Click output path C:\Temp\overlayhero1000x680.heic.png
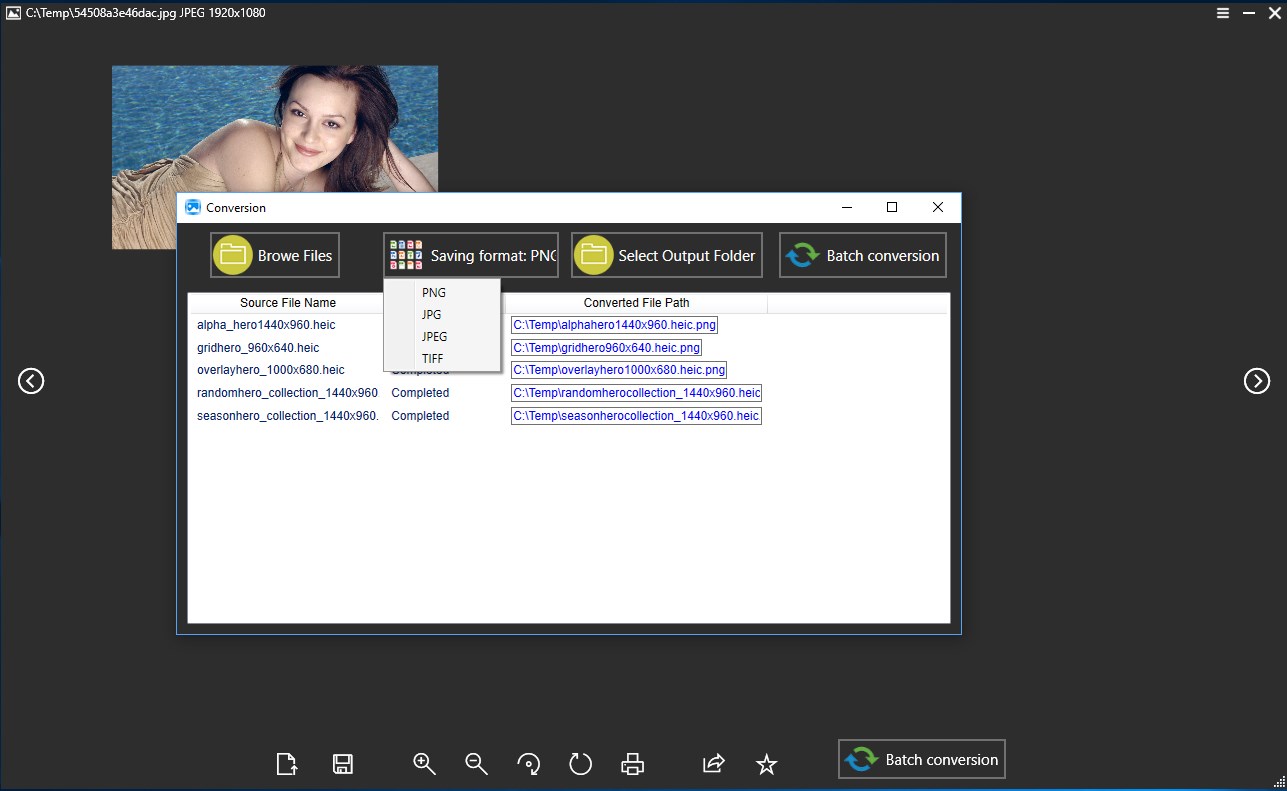Image resolution: width=1287 pixels, height=791 pixels. 619,370
